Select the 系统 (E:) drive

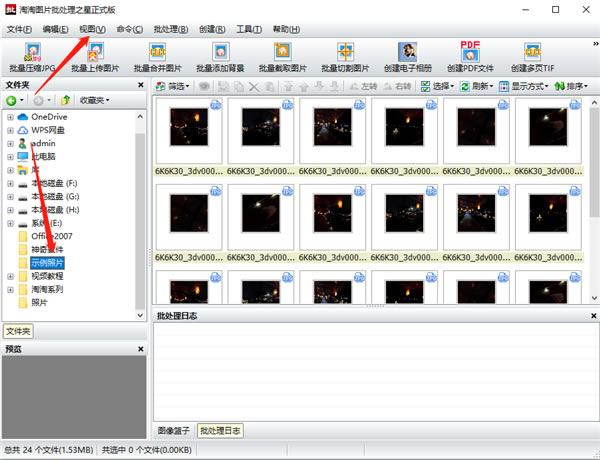pos(47,223)
